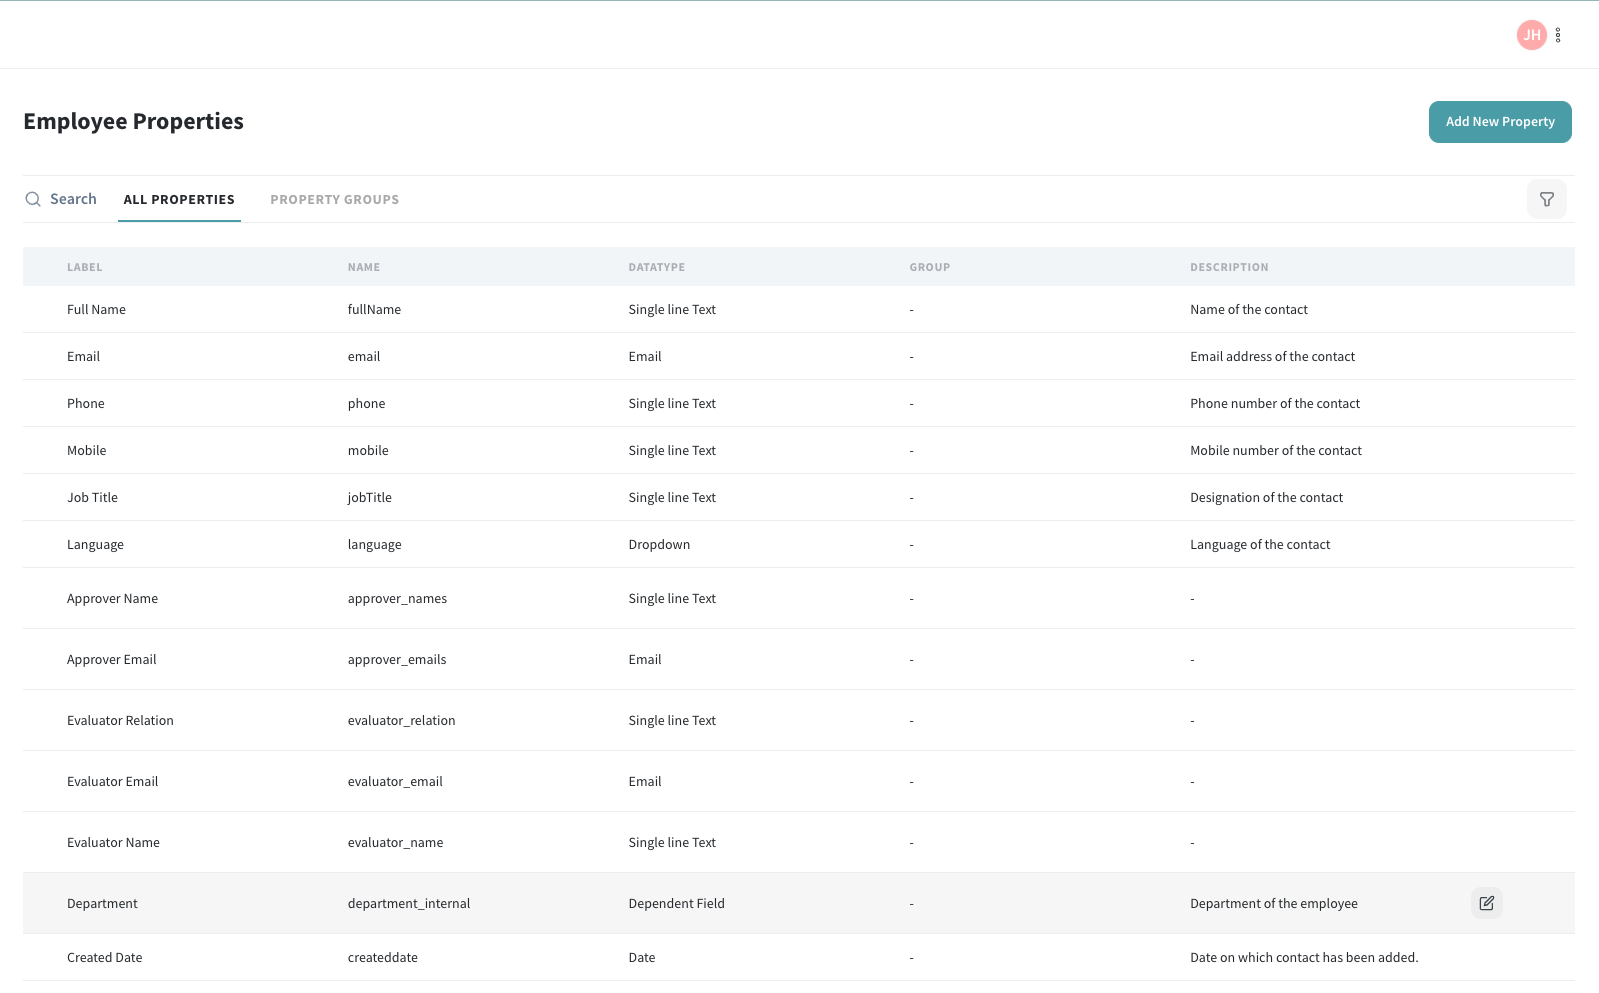Select the All Properties tab
The width and height of the screenshot is (1599, 993).
(179, 200)
